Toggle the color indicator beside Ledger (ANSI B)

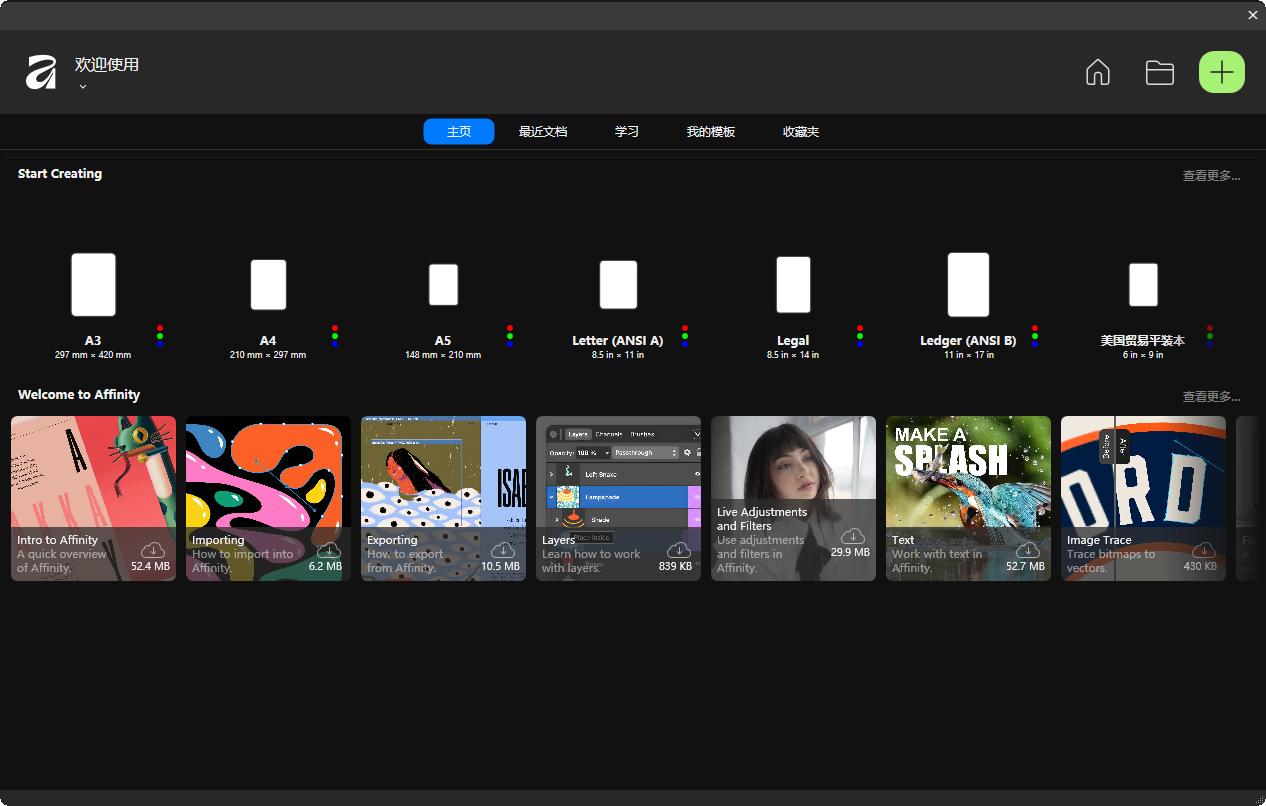(x=1035, y=335)
